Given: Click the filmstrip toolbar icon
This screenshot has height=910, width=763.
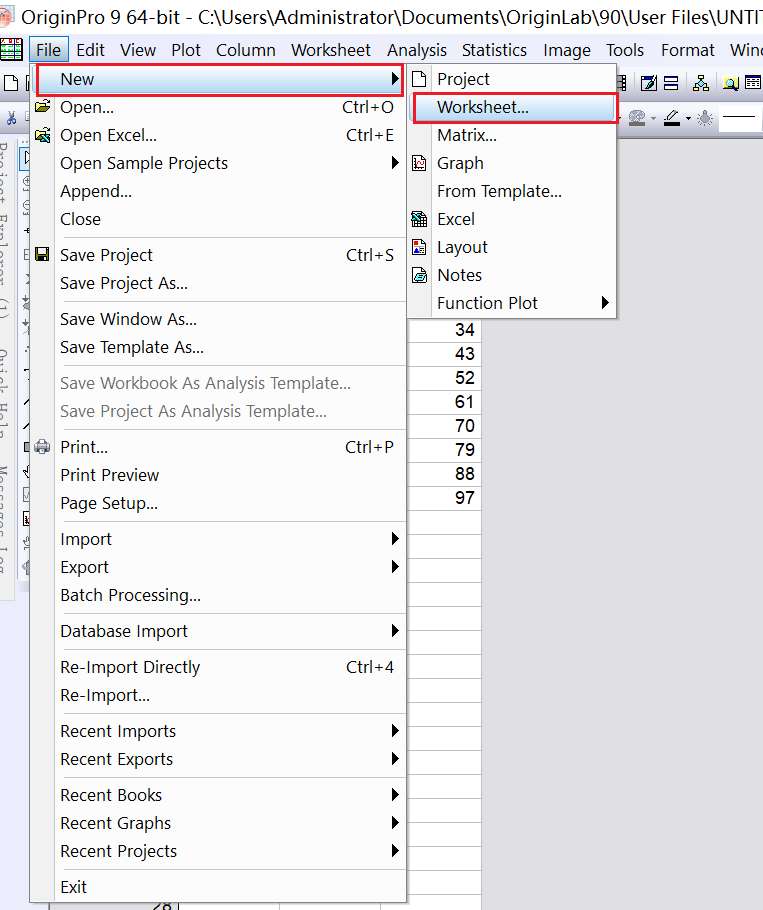Looking at the screenshot, I should click(x=622, y=84).
